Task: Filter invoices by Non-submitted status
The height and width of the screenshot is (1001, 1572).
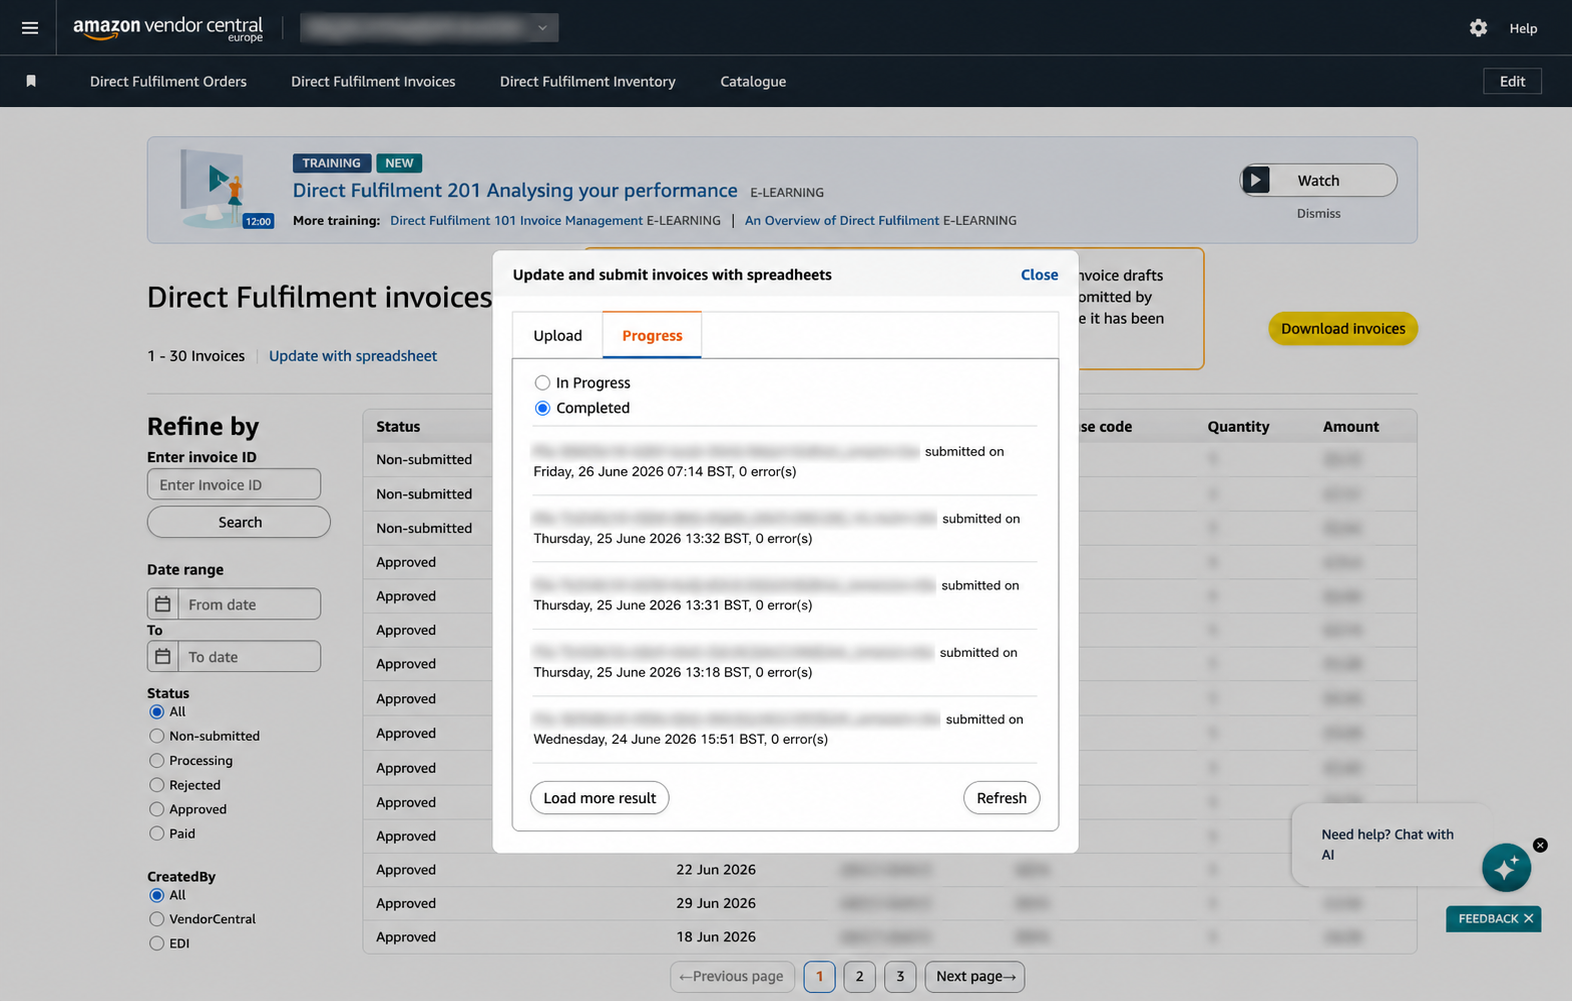Action: point(157,736)
